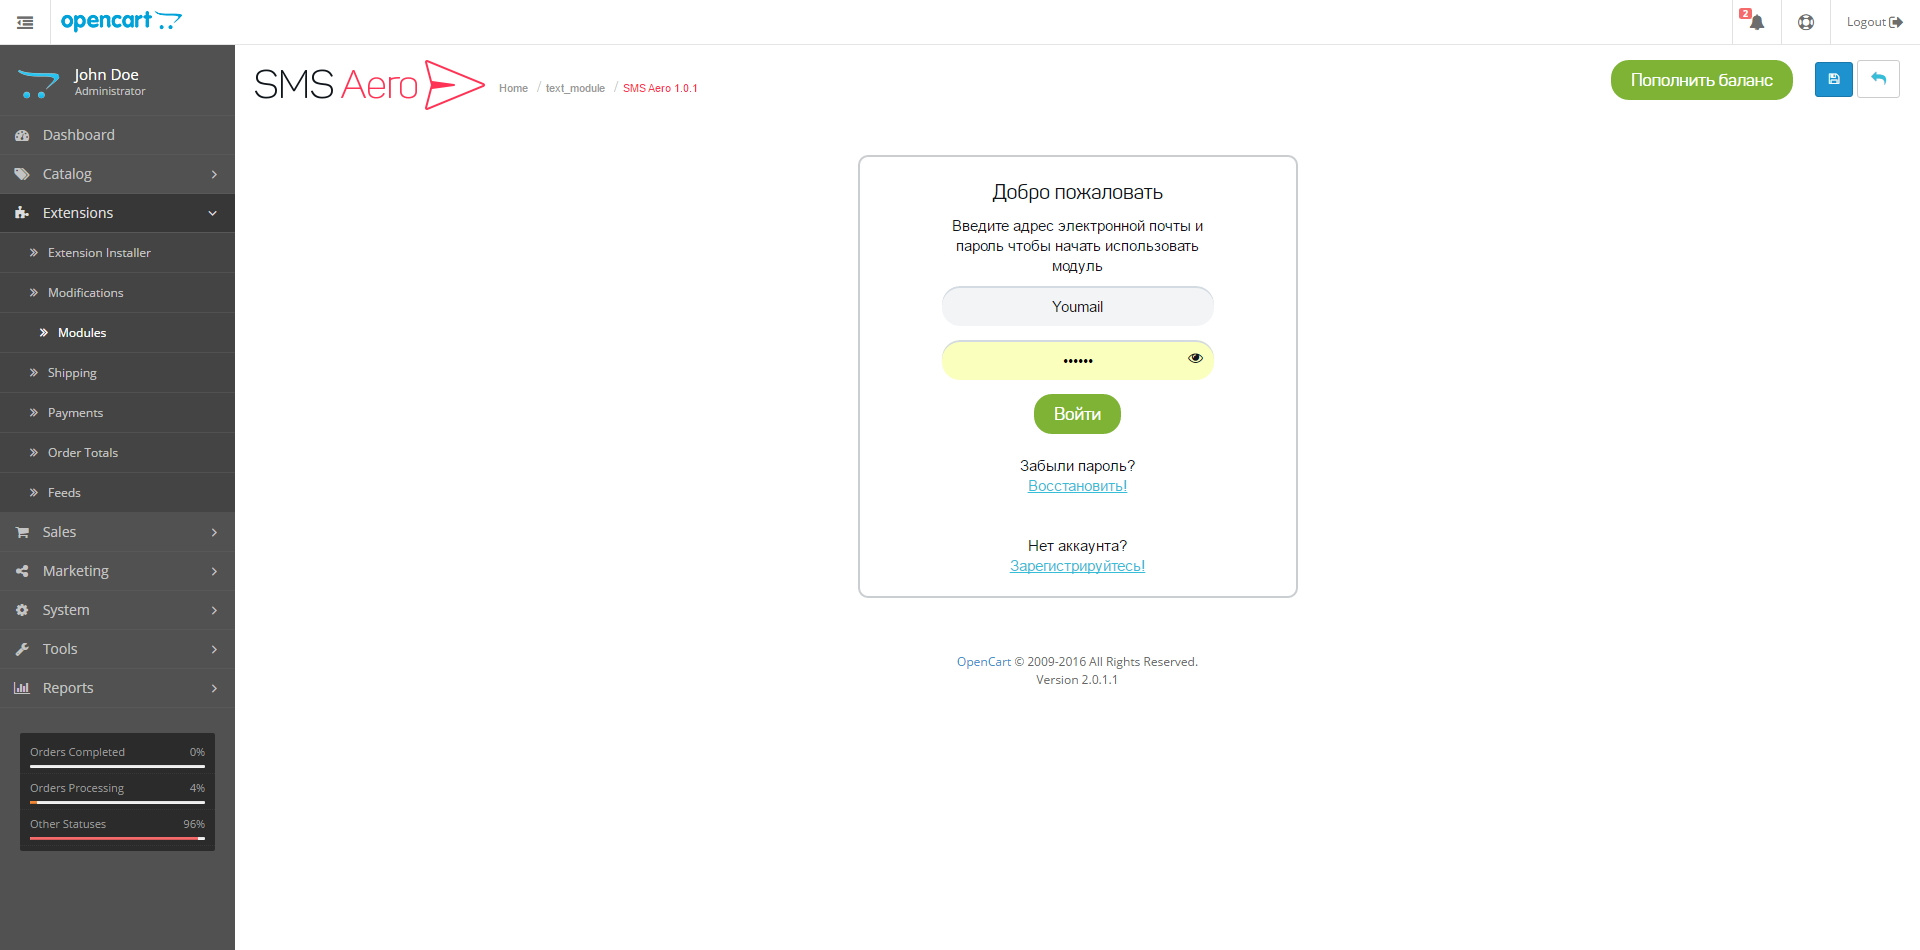Click the Reports chevron arrow
Screen dimensions: 1920x950
tap(214, 688)
